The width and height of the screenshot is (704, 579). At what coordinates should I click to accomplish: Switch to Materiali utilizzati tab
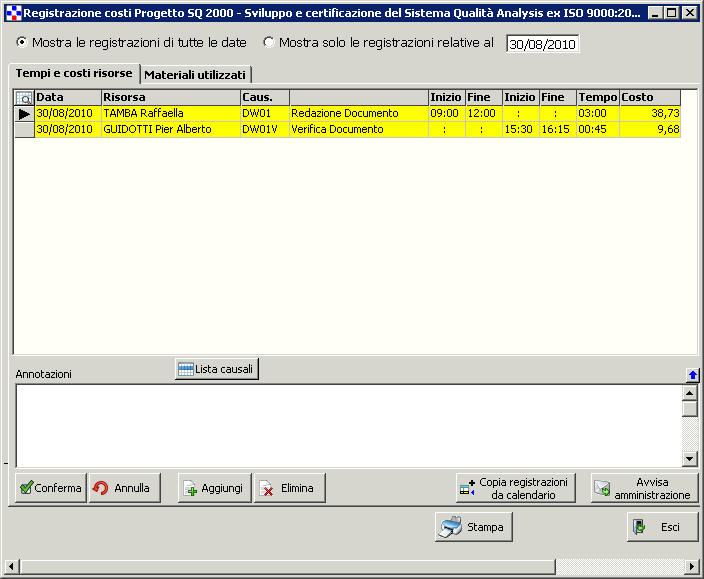pyautogui.click(x=195, y=75)
